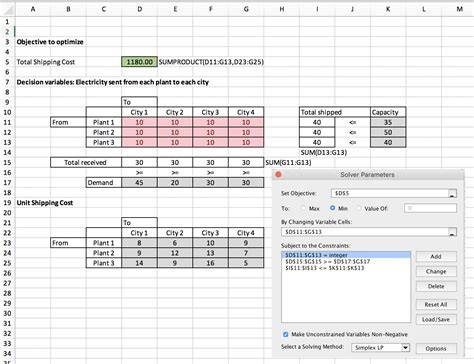The width and height of the screenshot is (474, 364).
Task: Click the City 1 demand cell 45
Action: [140, 183]
